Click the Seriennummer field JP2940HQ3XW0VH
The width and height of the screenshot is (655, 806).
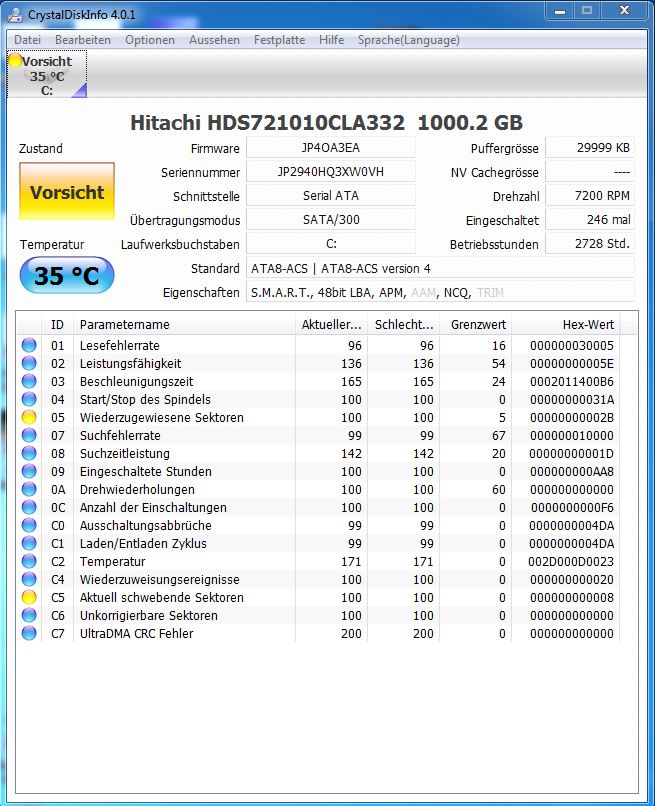[331, 172]
